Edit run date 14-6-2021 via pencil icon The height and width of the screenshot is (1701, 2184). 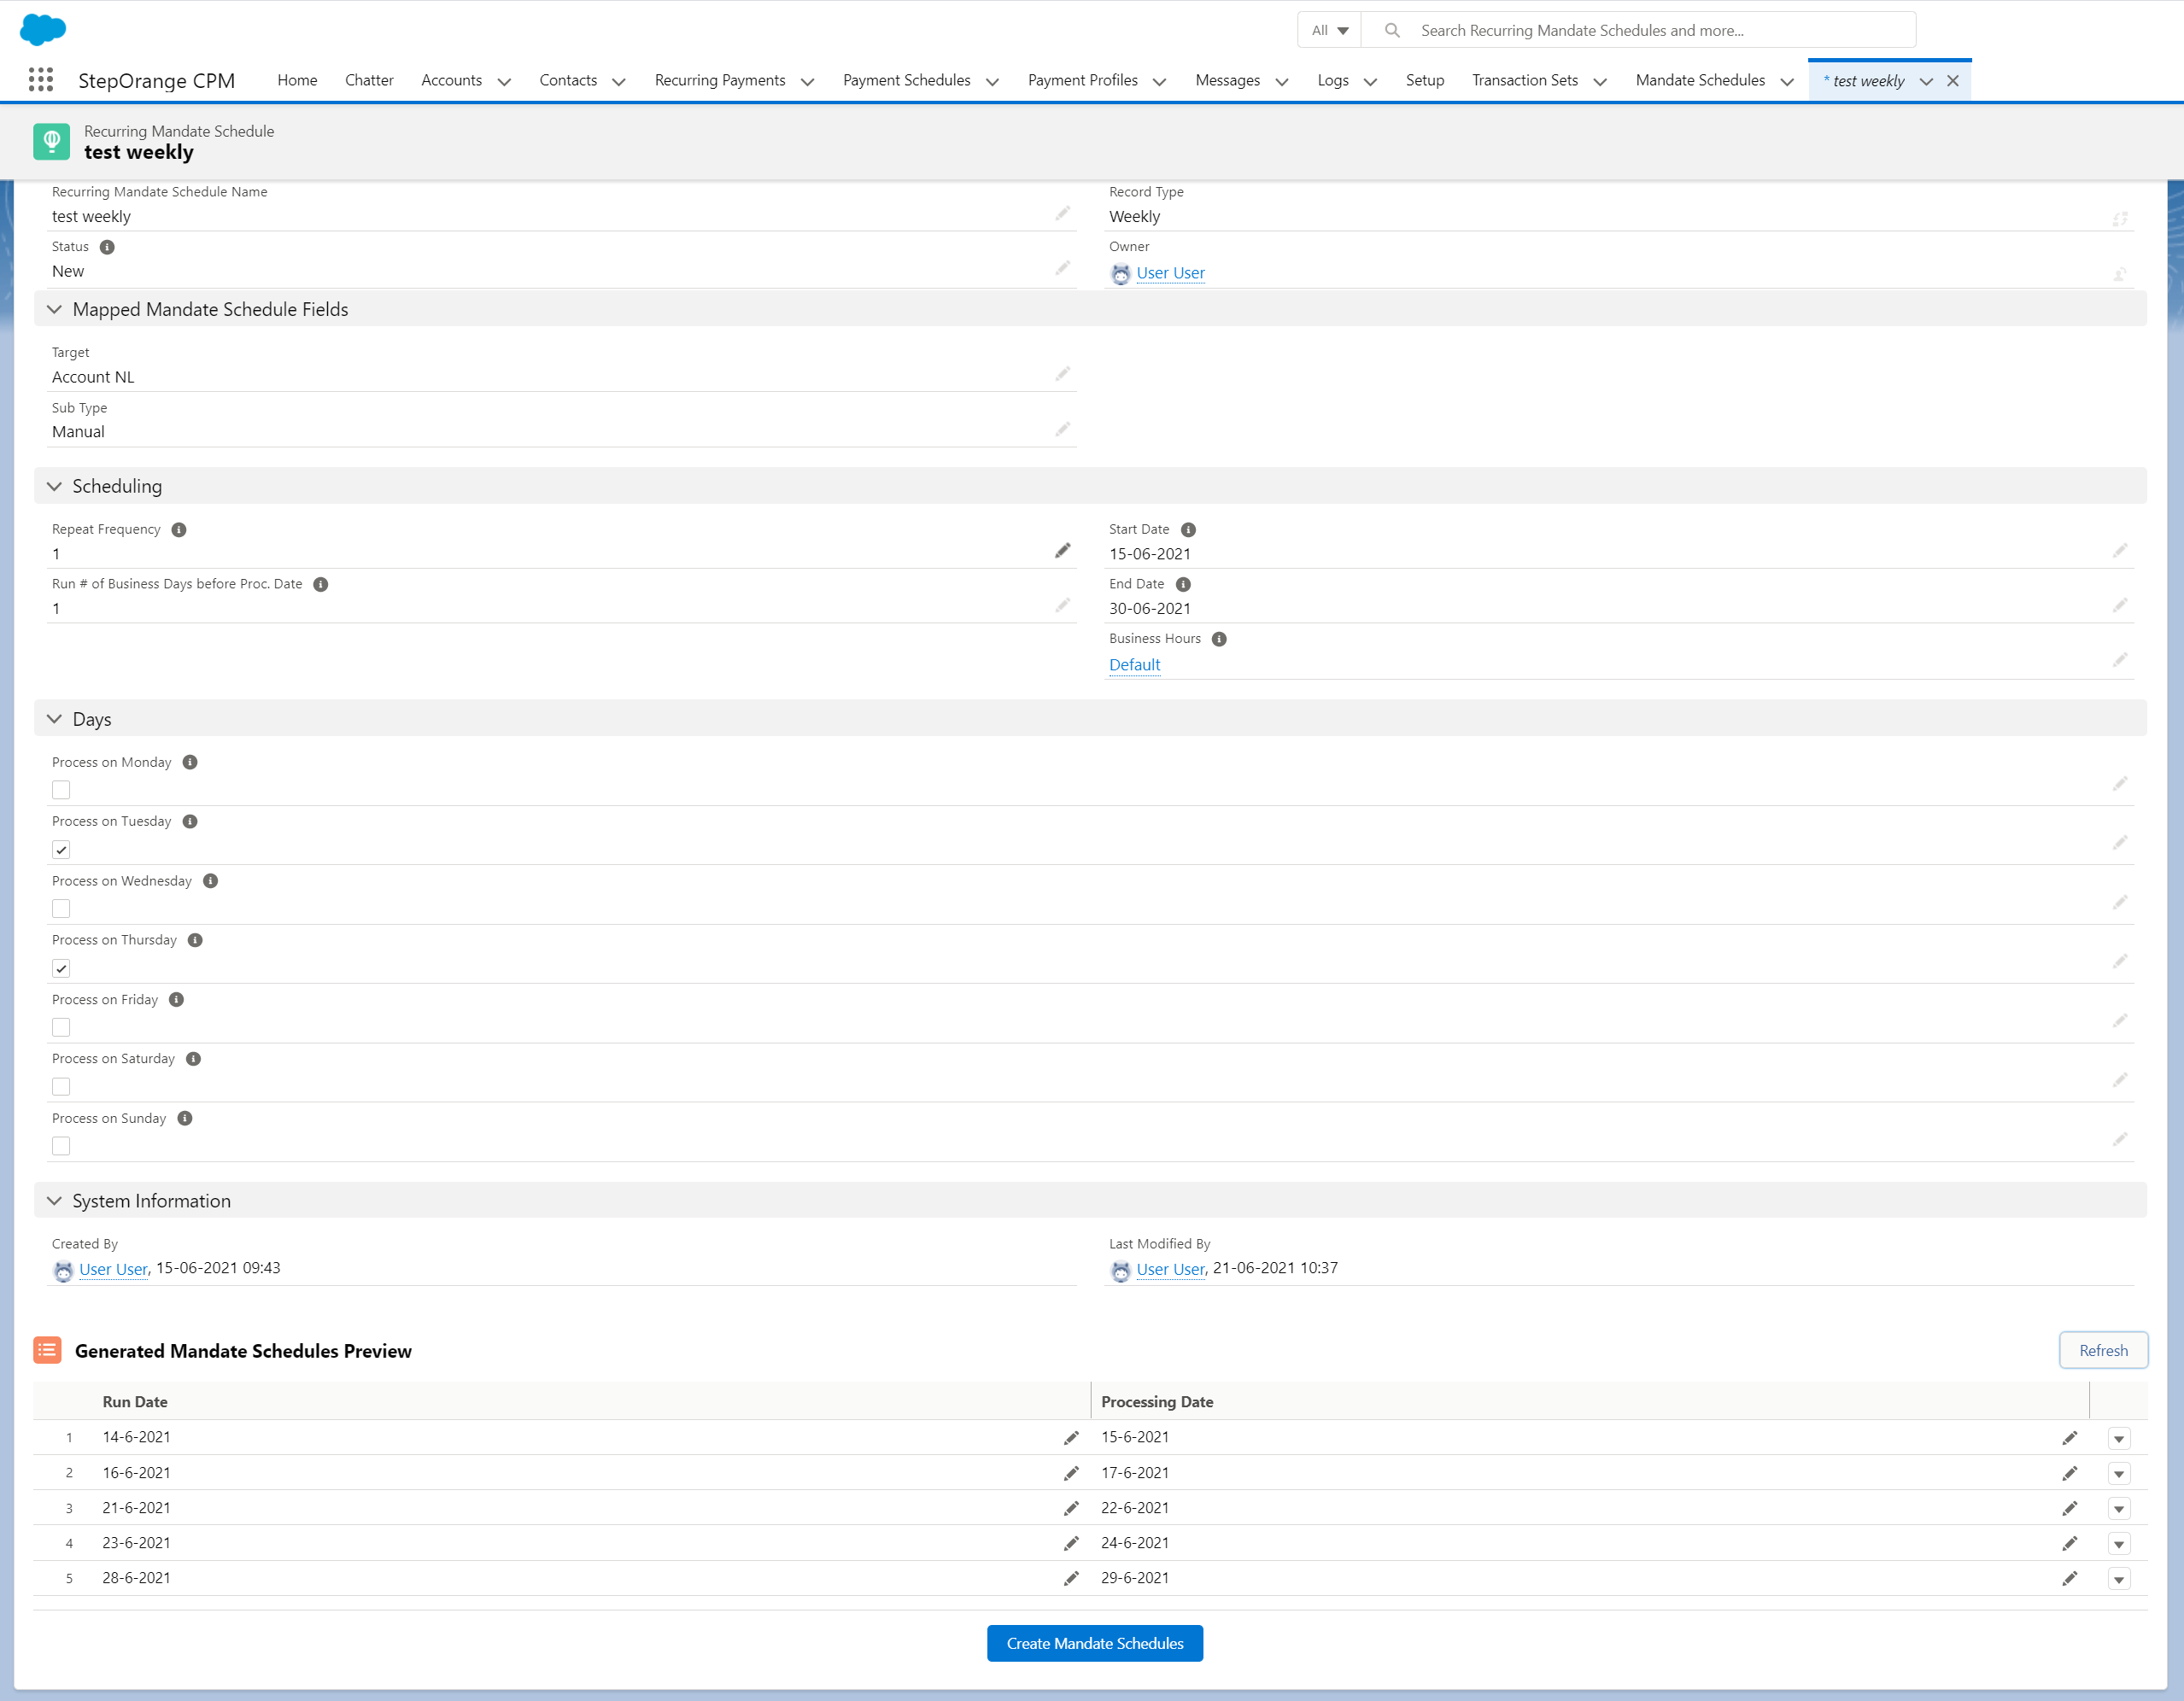click(1071, 1437)
